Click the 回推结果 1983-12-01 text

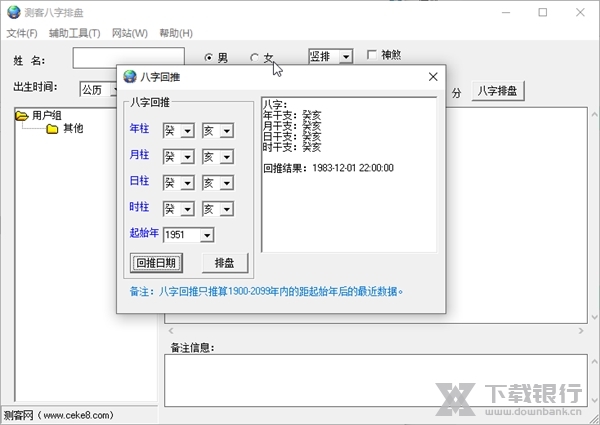click(328, 168)
